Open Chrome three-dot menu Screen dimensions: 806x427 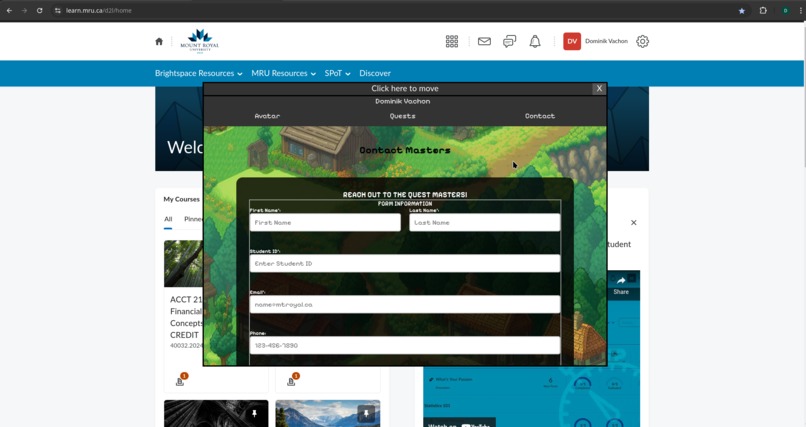[x=800, y=10]
